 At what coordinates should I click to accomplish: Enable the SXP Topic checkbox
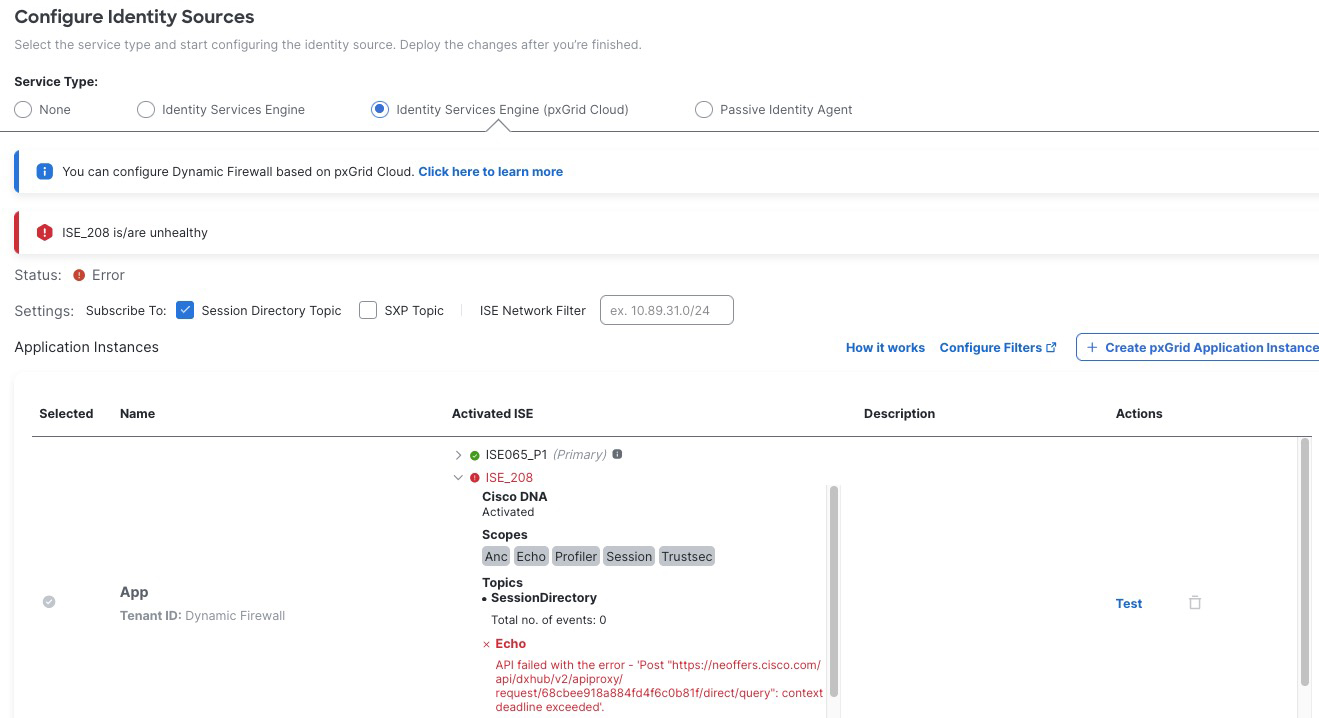368,310
